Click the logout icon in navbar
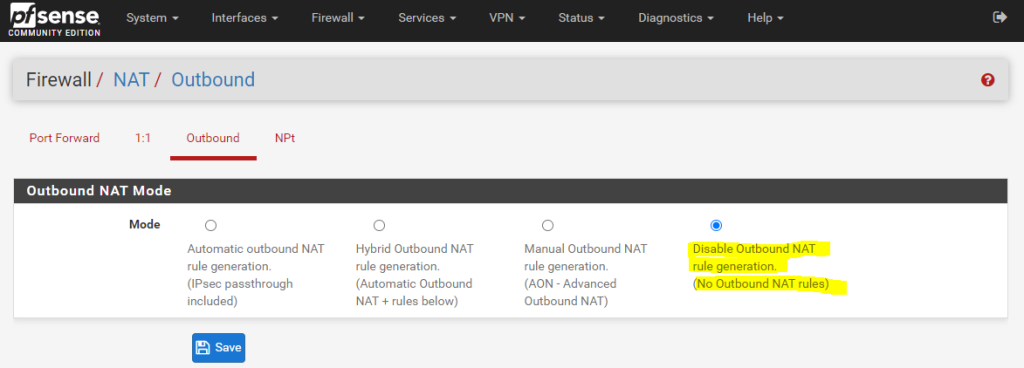 click(999, 18)
